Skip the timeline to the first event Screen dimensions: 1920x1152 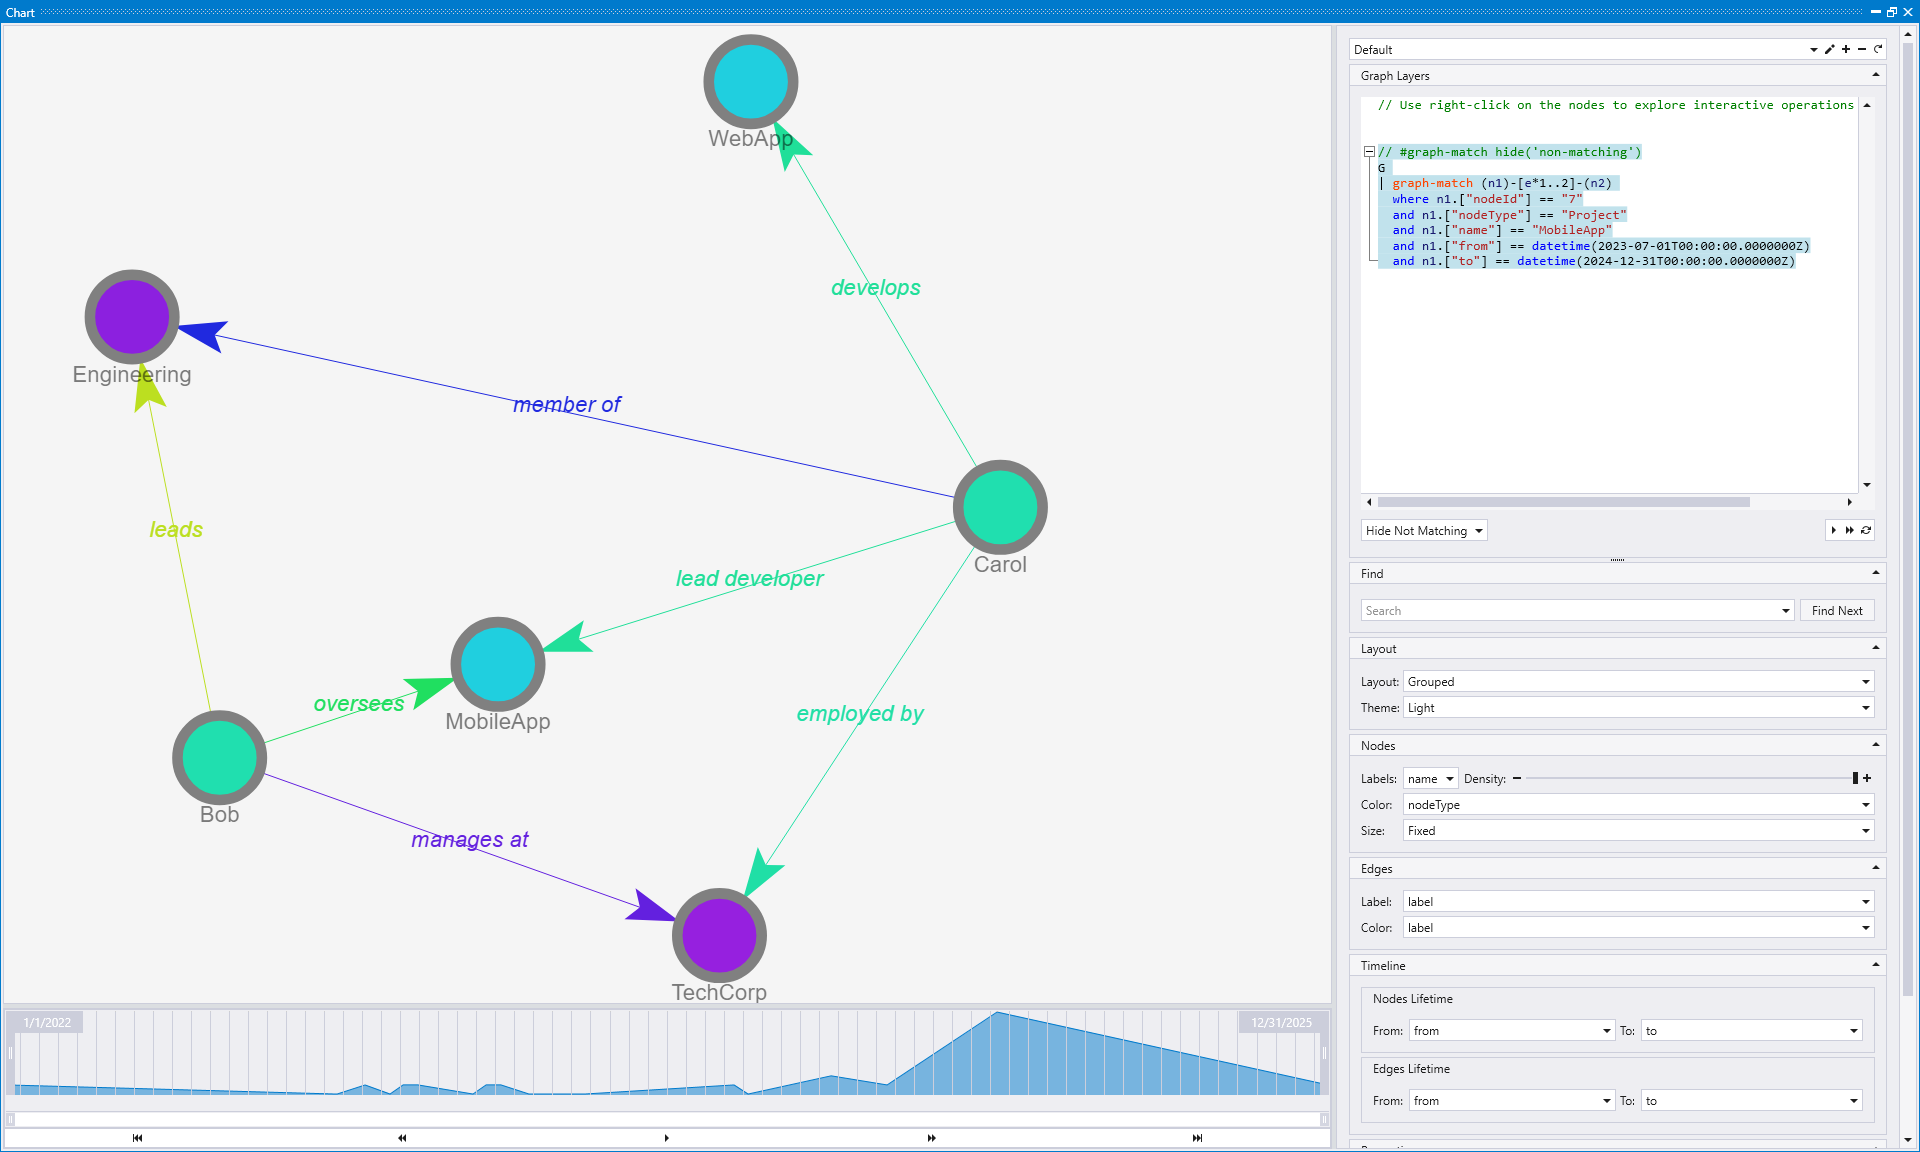pyautogui.click(x=137, y=1138)
